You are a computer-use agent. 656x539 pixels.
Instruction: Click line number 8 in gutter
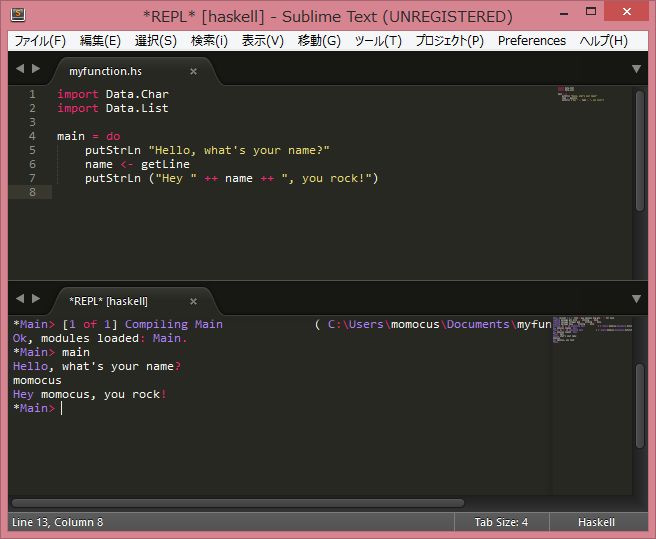coord(32,192)
